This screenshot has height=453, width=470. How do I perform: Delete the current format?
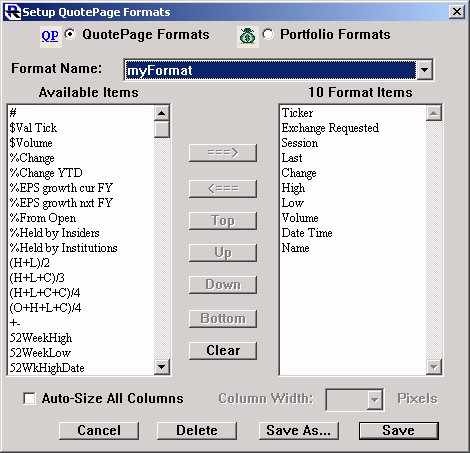click(x=197, y=431)
